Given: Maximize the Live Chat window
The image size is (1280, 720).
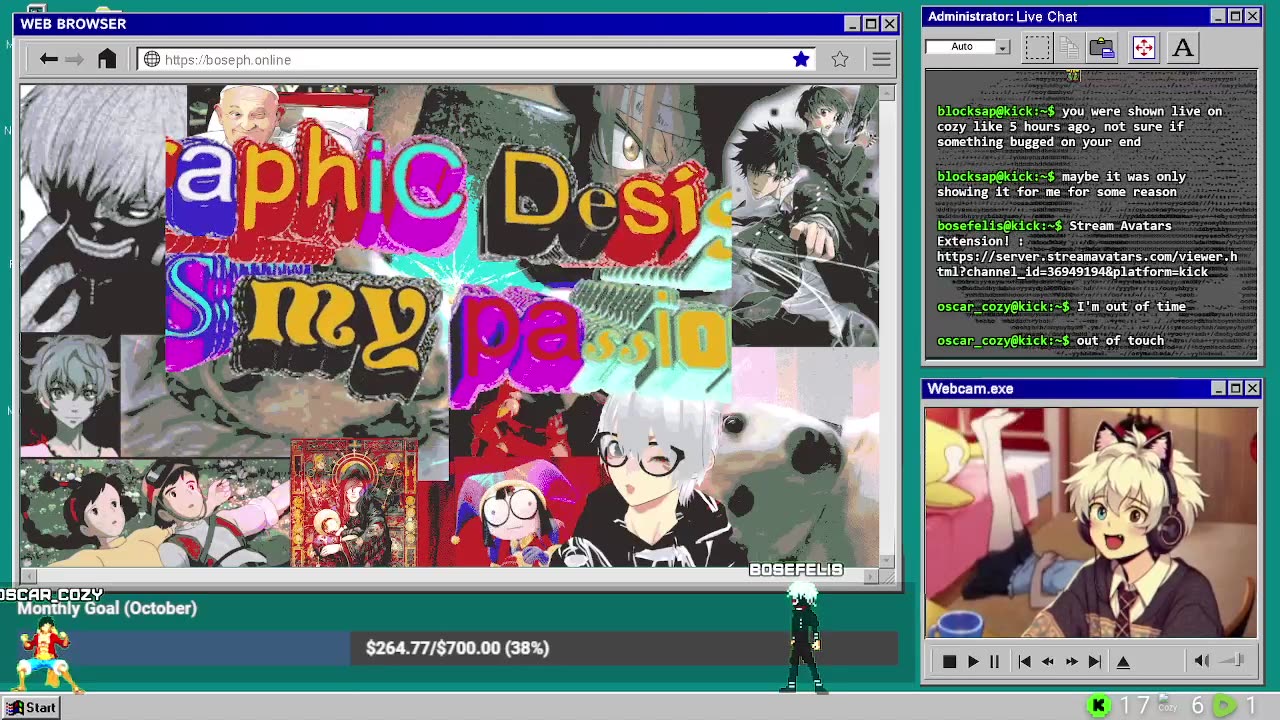Looking at the screenshot, I should click(1235, 17).
